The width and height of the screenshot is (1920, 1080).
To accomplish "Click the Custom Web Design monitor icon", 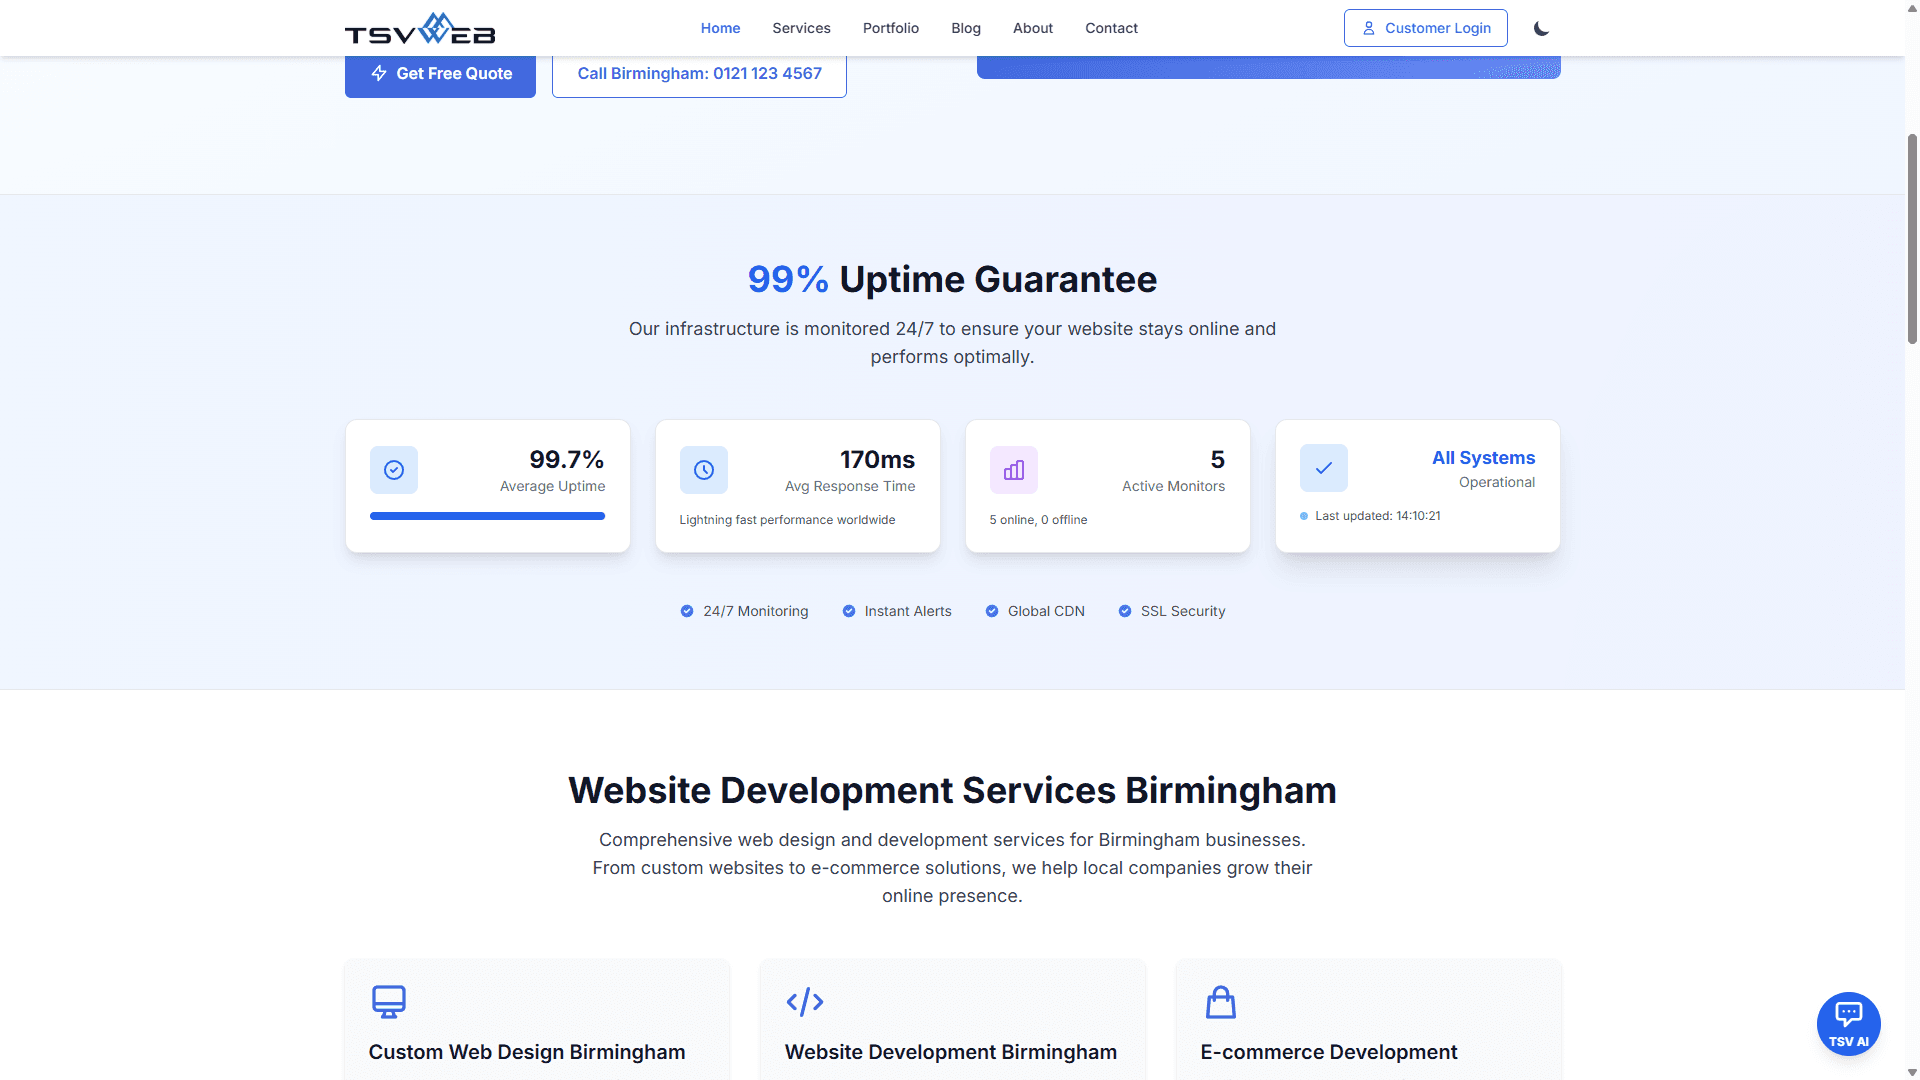I will pyautogui.click(x=389, y=1001).
